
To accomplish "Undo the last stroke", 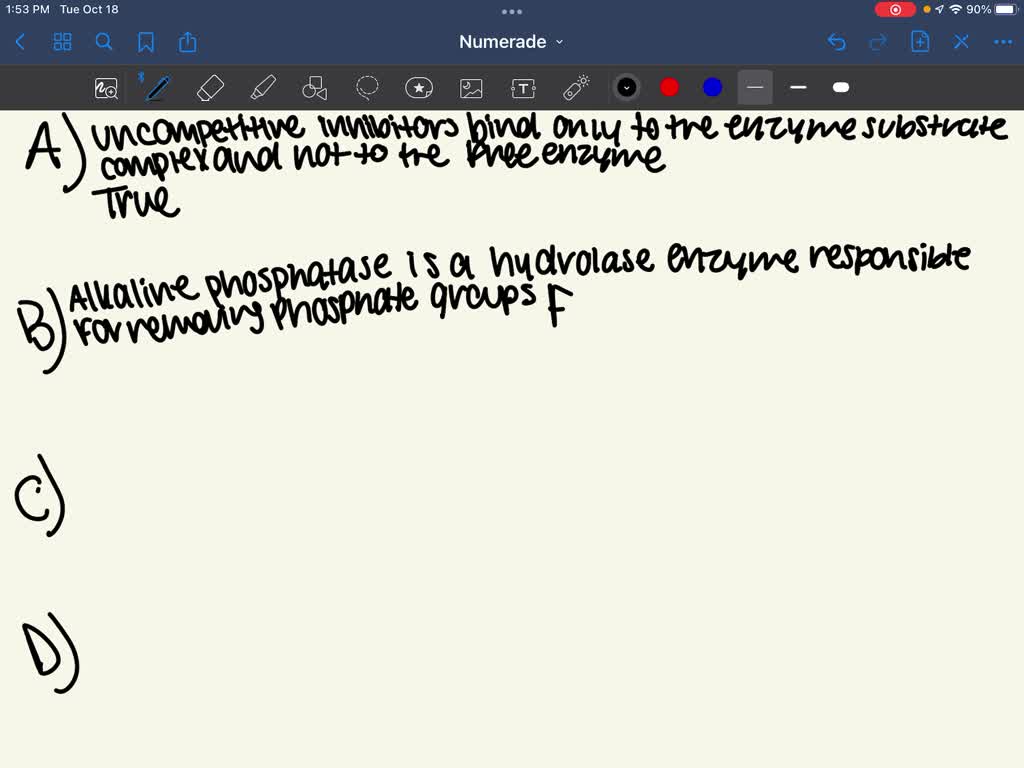I will (837, 42).
